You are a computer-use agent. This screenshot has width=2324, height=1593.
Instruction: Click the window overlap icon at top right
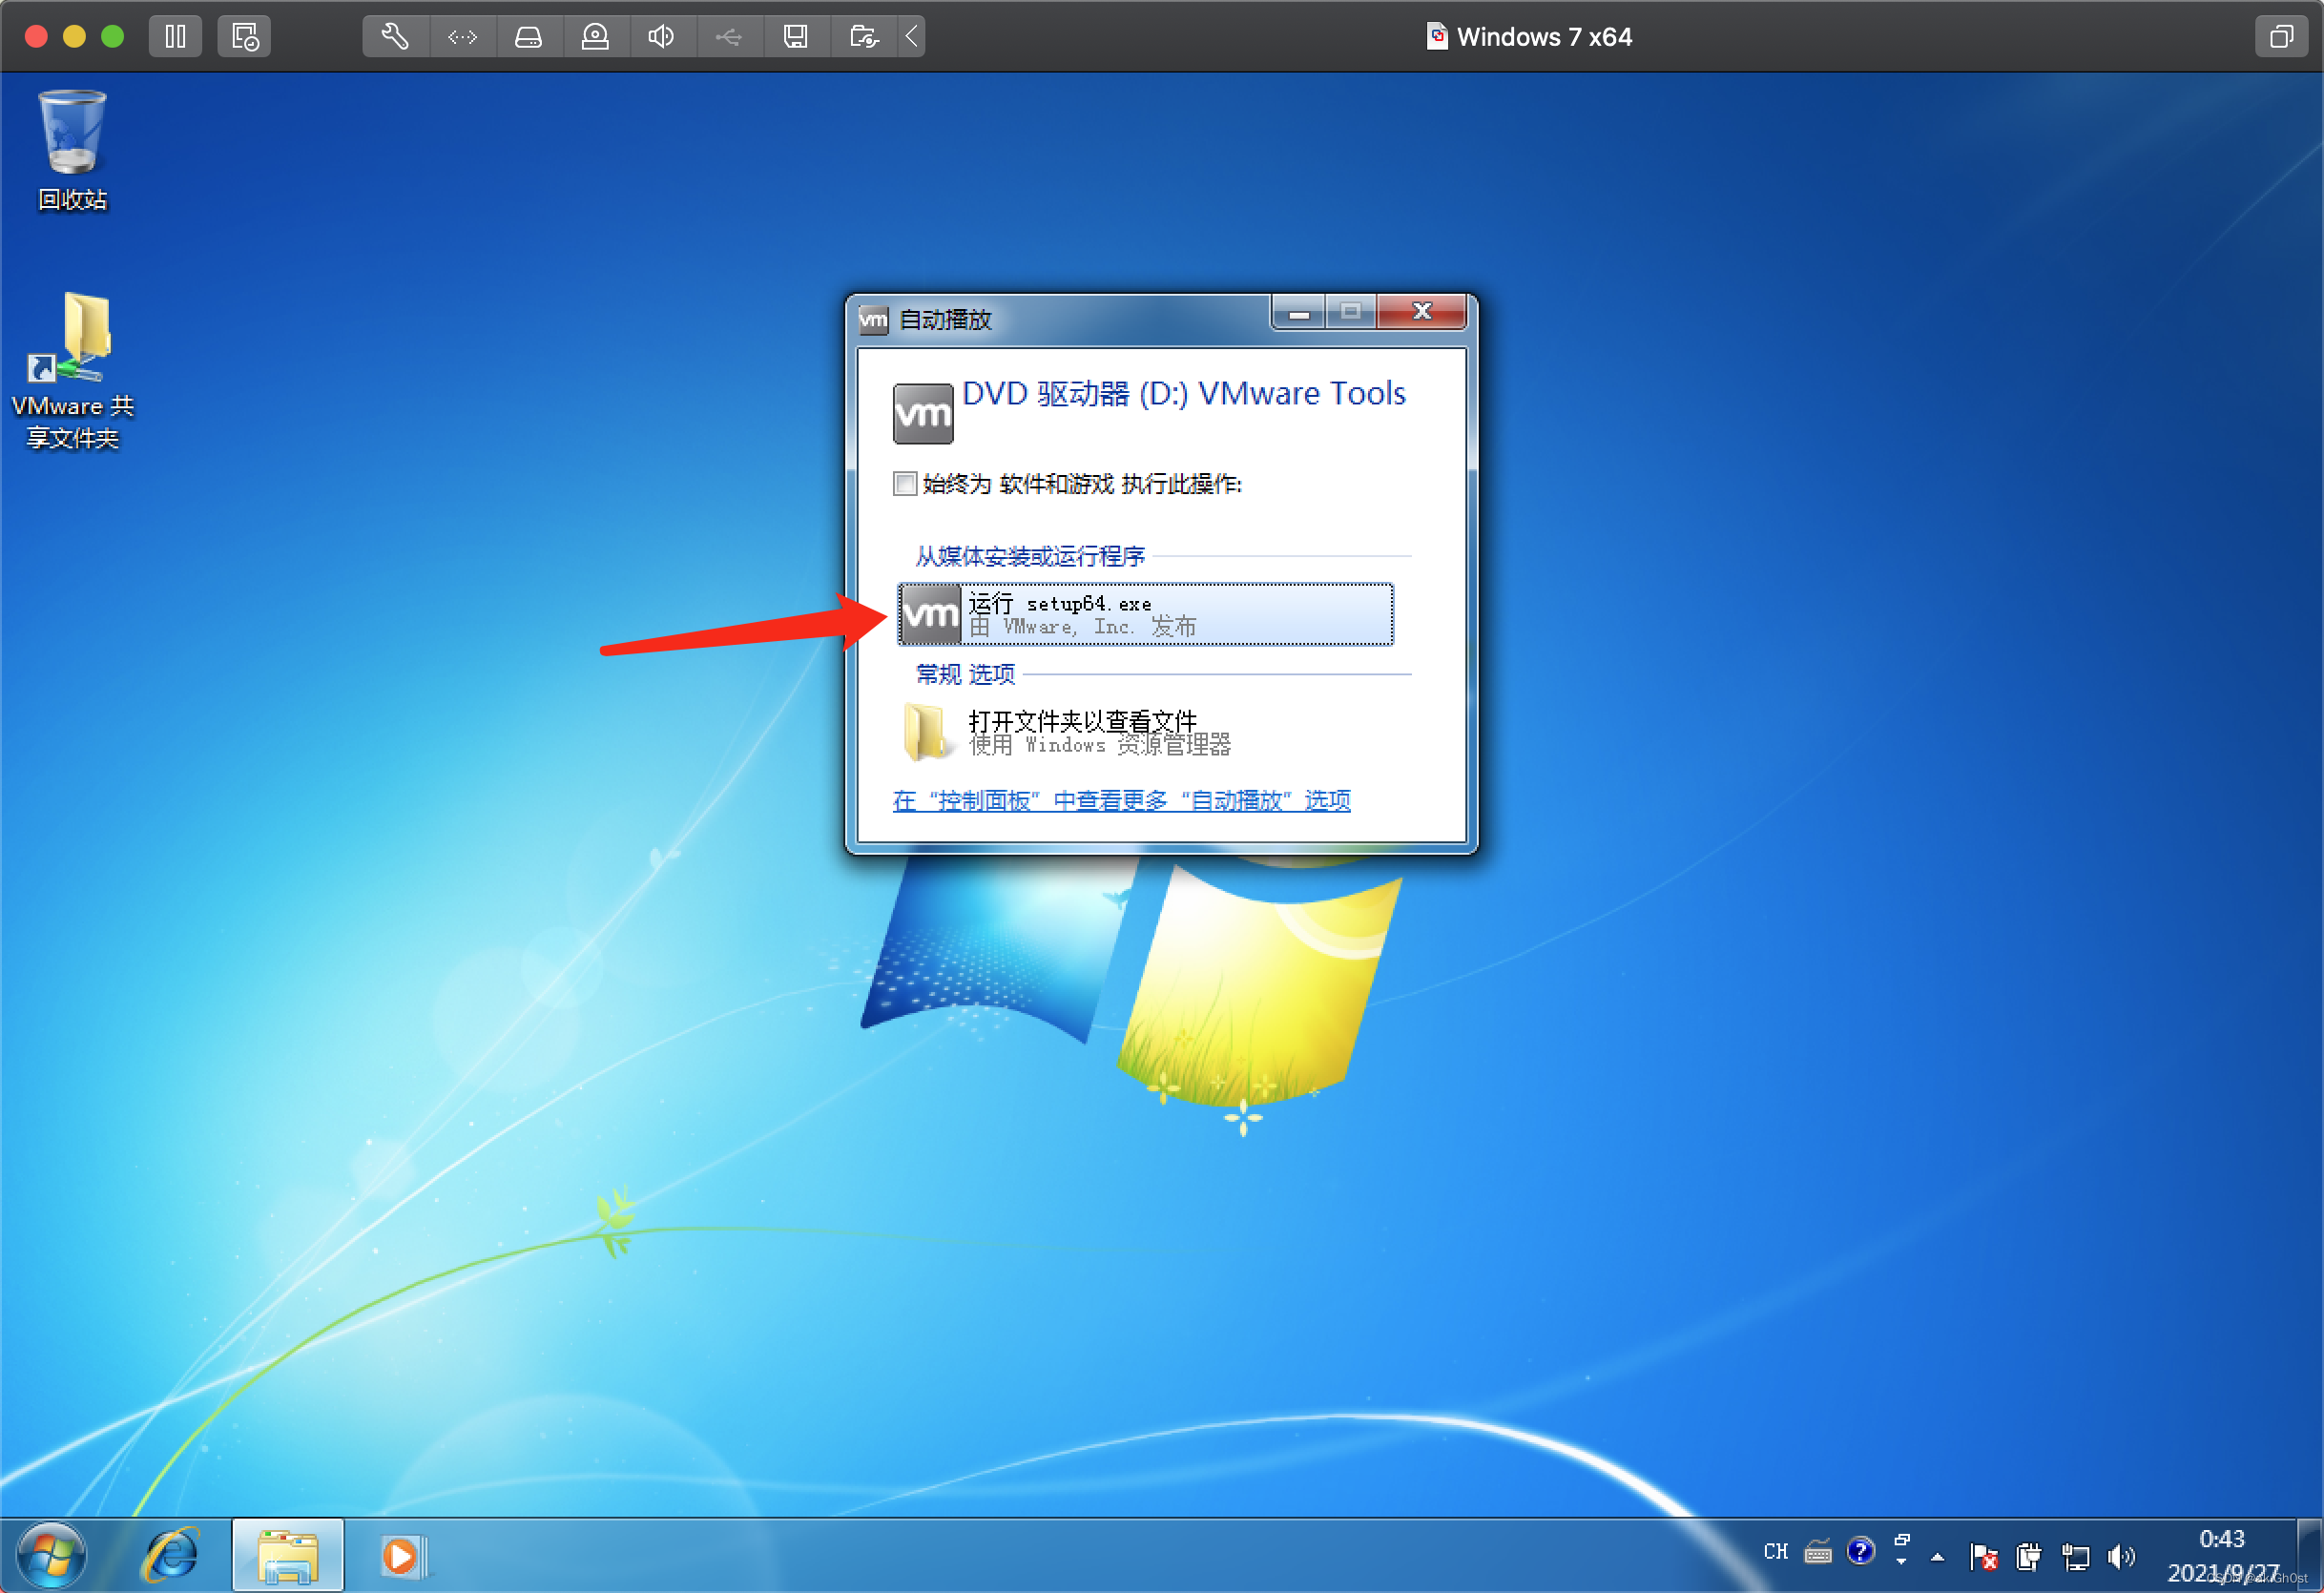(x=2281, y=37)
